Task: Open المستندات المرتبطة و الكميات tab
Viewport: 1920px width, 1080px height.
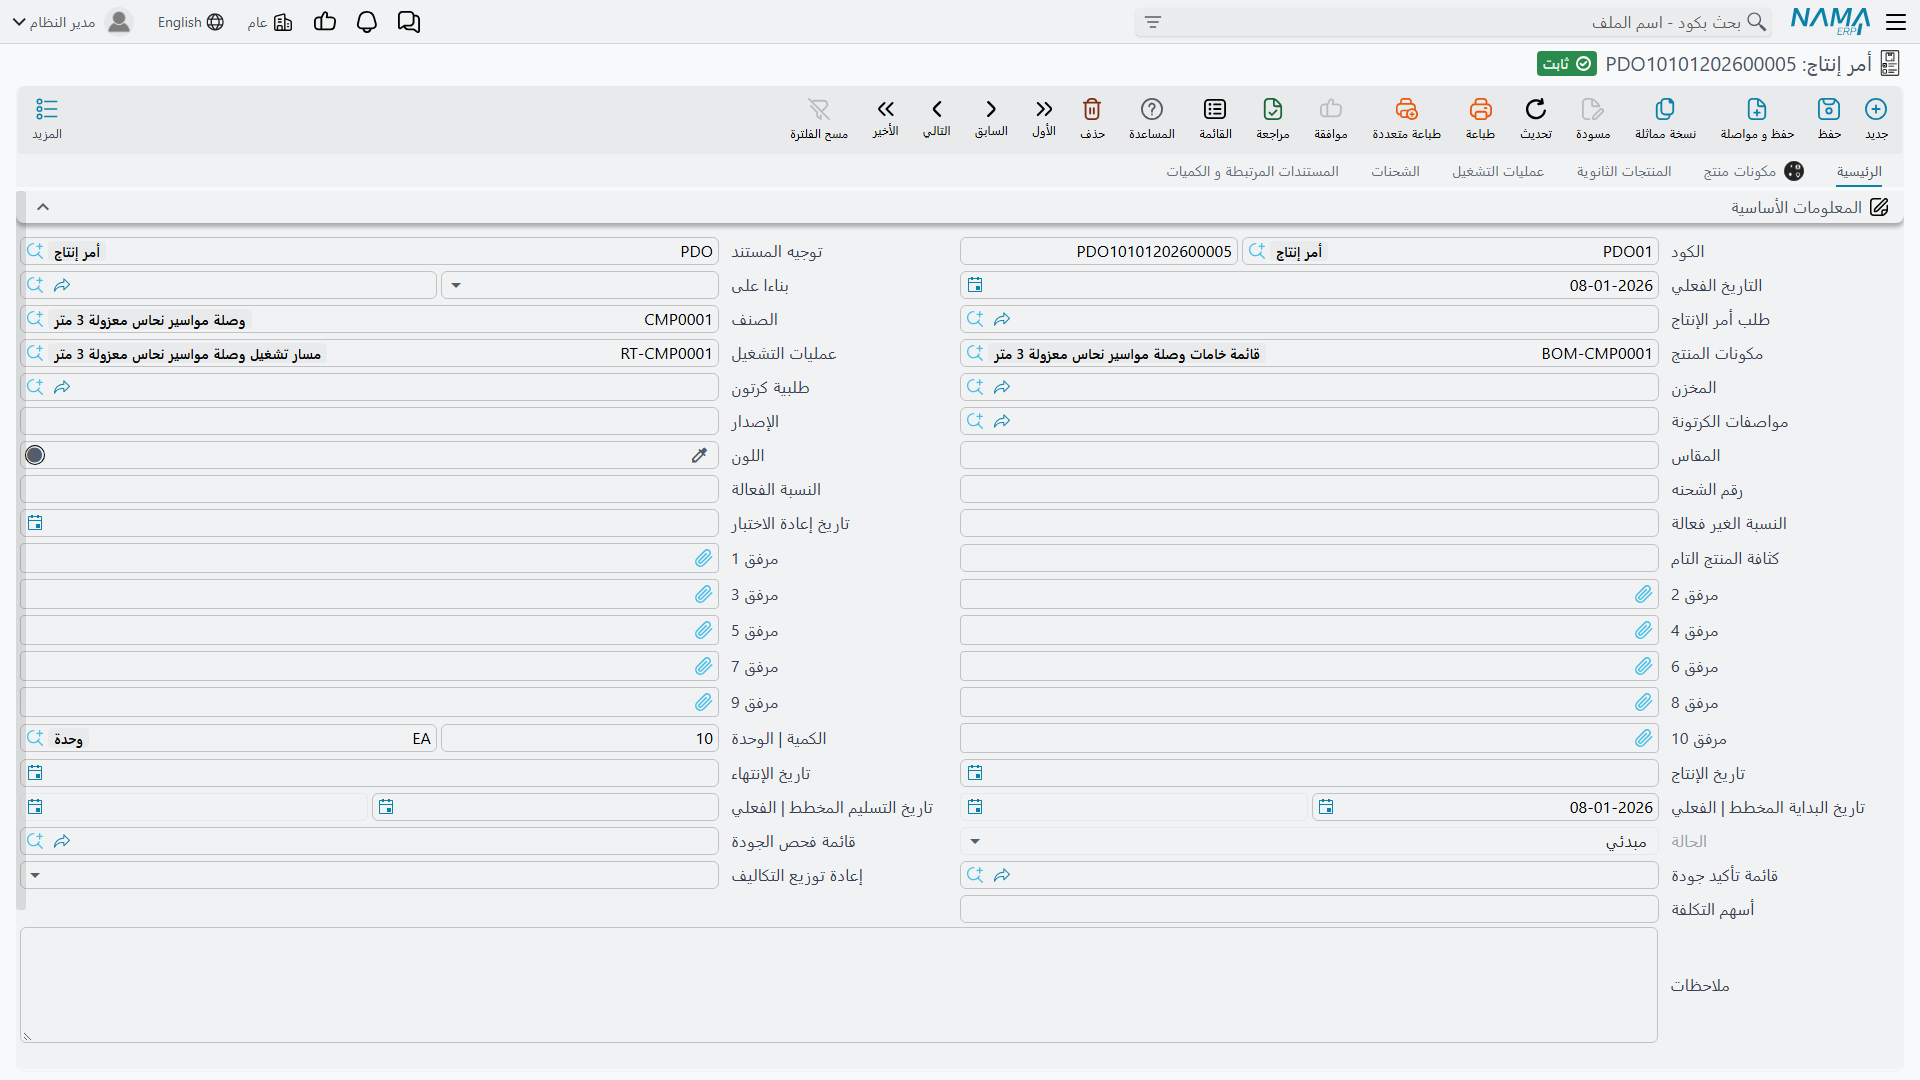Action: 1252,172
